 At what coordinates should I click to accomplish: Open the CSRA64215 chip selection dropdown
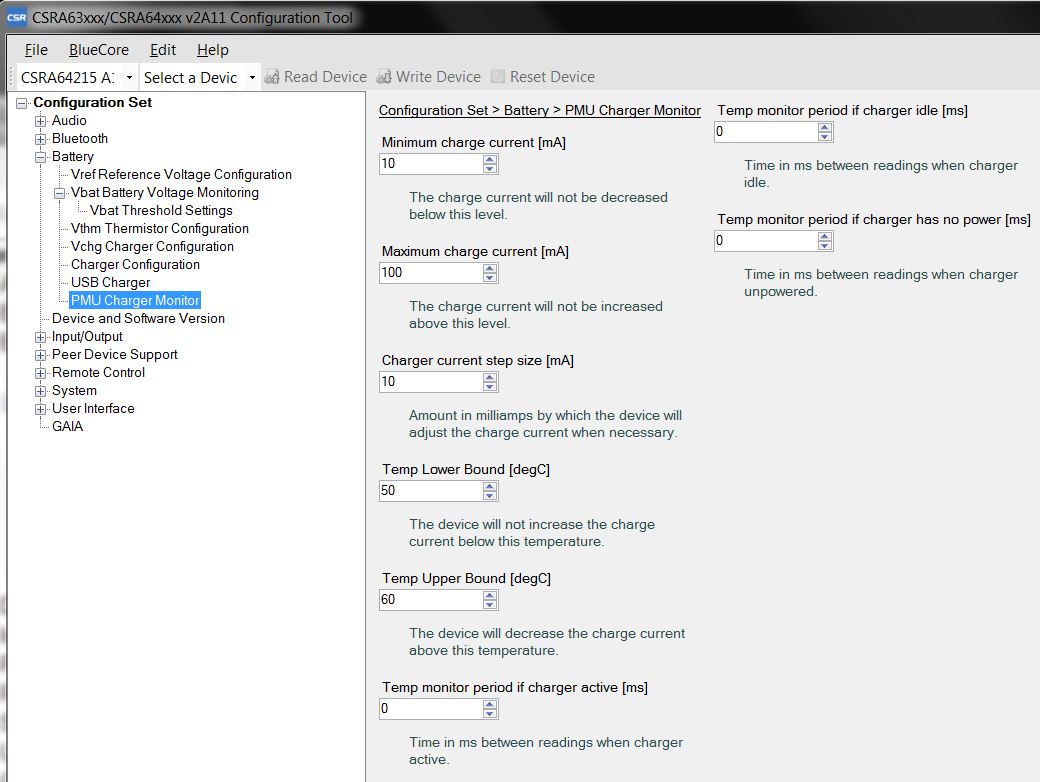(129, 78)
